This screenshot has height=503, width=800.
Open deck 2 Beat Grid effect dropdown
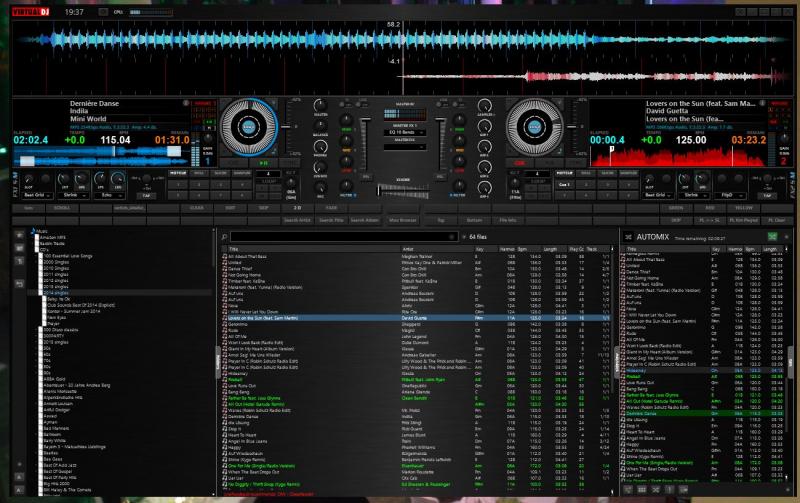click(x=658, y=195)
